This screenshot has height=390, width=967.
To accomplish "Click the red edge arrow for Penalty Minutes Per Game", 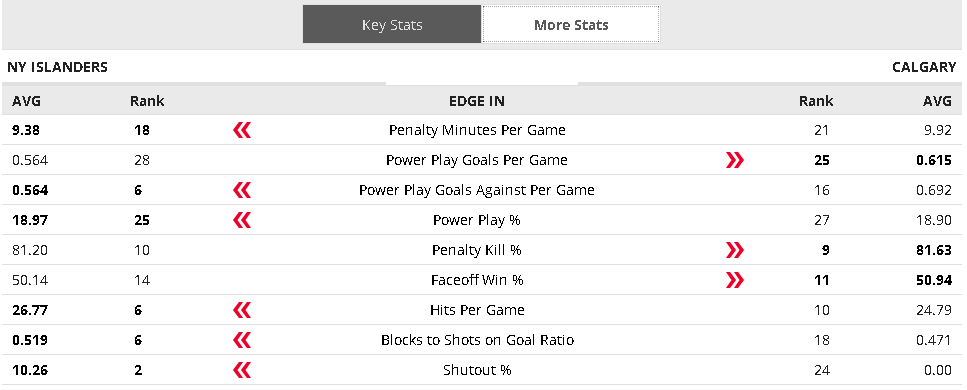I will pyautogui.click(x=242, y=130).
